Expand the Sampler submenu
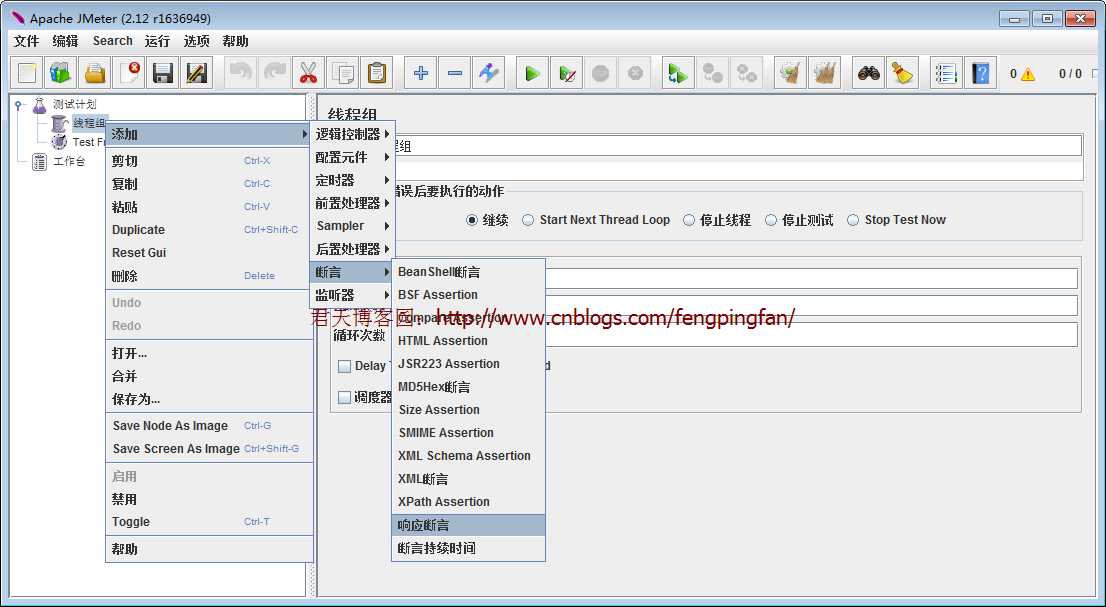1106x607 pixels. tap(352, 226)
